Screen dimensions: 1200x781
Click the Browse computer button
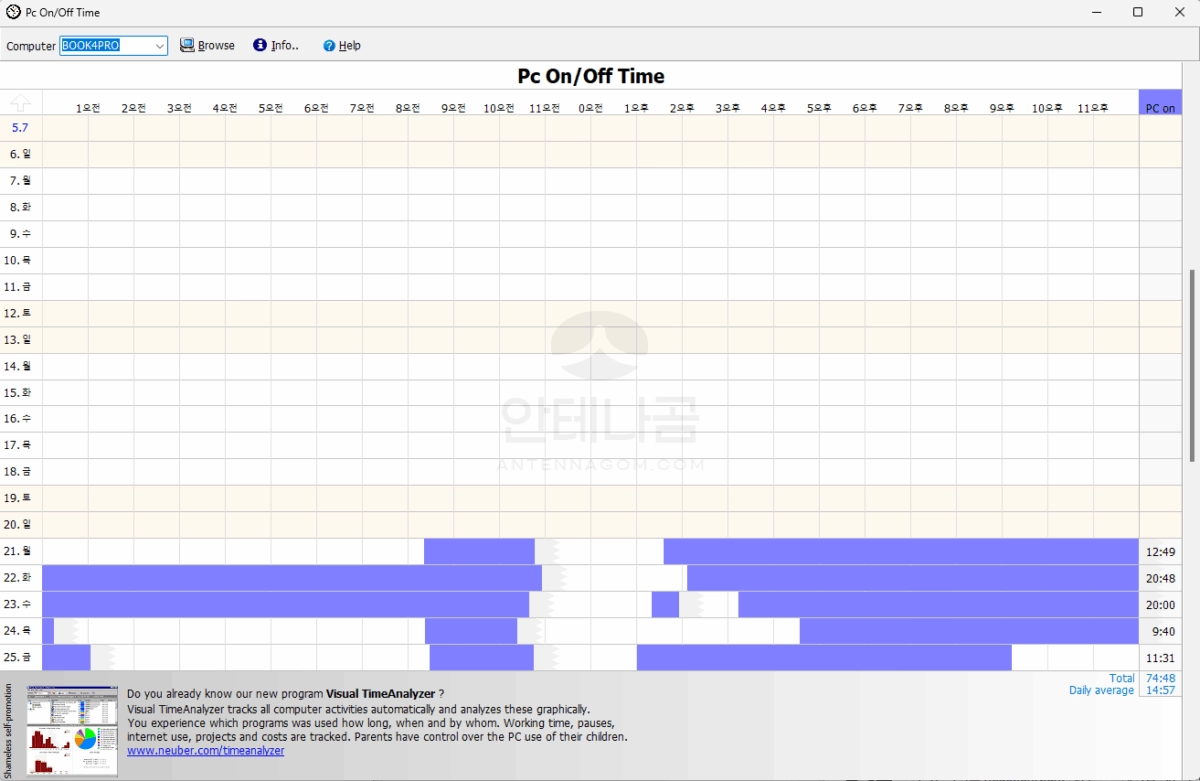point(207,46)
